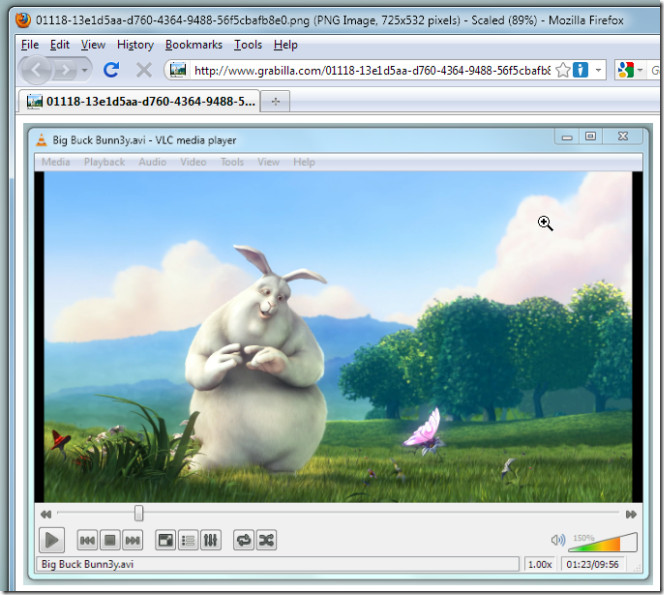This screenshot has width=664, height=595.
Task: Click the VLC window minimize button
Action: (567, 137)
